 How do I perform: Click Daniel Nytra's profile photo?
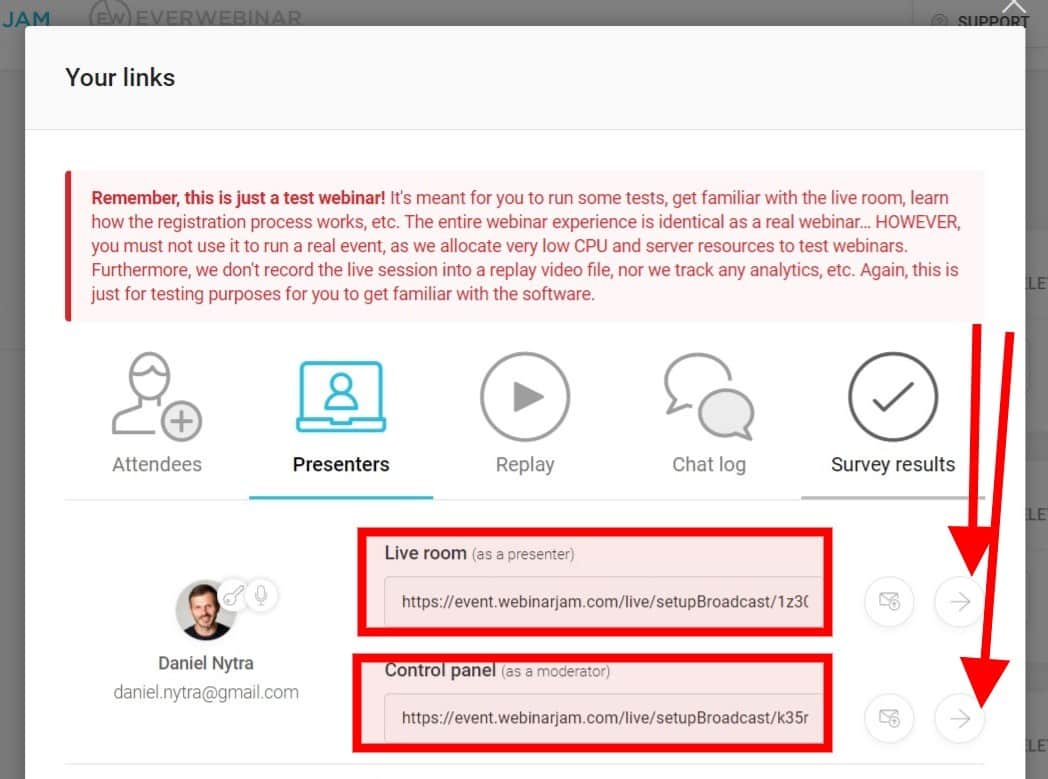pyautogui.click(x=205, y=611)
